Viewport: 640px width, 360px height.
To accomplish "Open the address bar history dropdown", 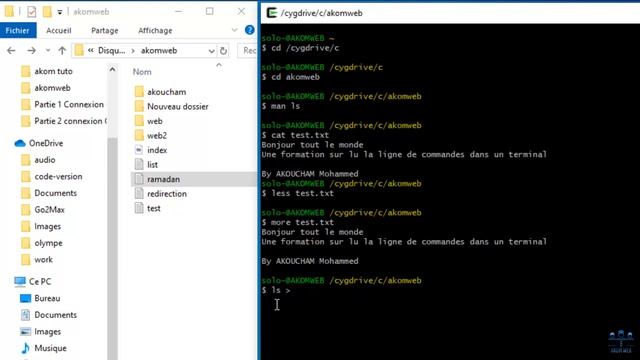I will click(x=211, y=51).
